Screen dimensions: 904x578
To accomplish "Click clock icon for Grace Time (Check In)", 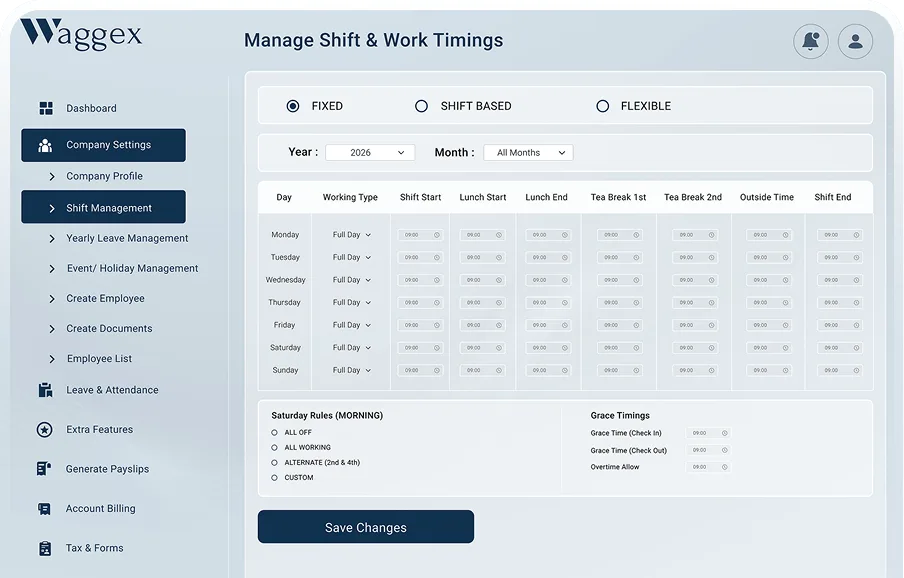I will [x=725, y=433].
